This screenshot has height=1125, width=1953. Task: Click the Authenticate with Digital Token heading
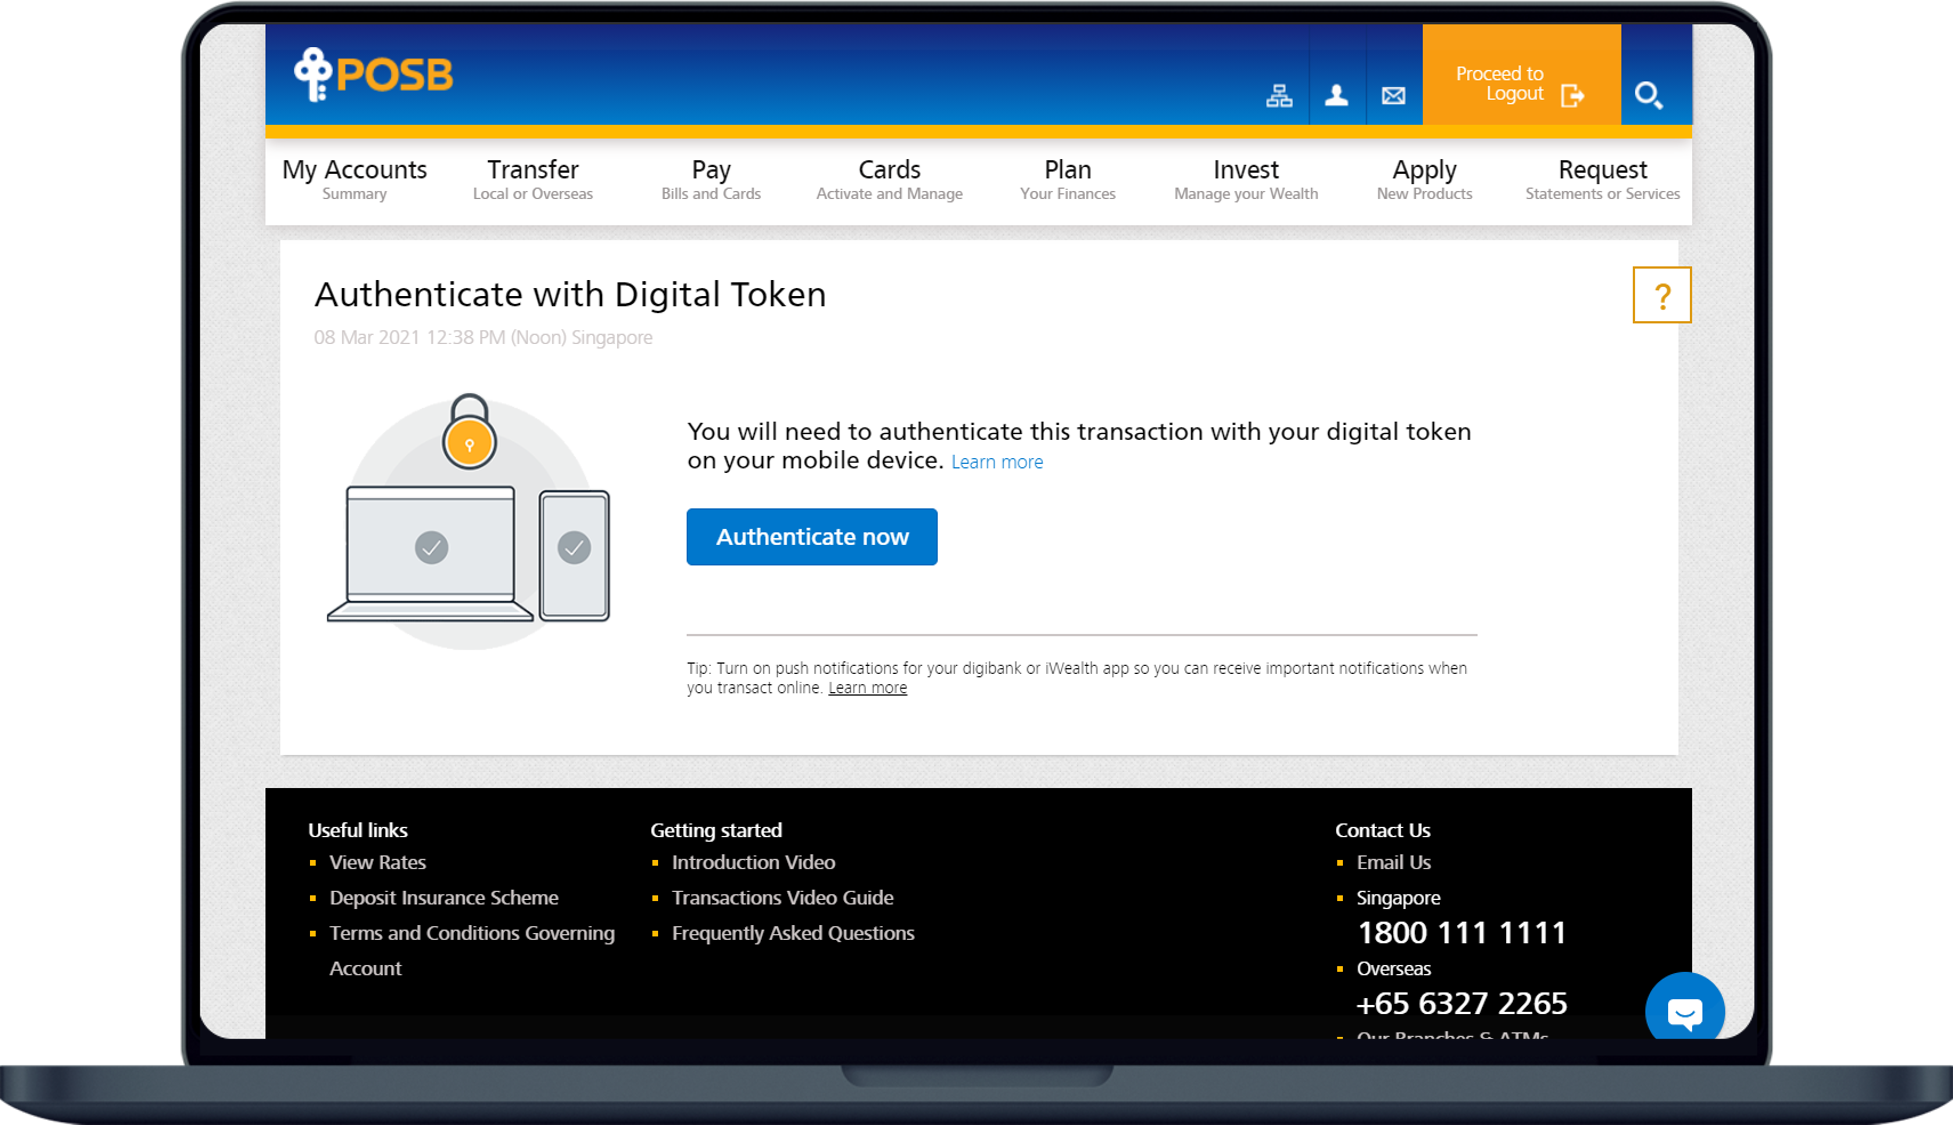click(570, 295)
